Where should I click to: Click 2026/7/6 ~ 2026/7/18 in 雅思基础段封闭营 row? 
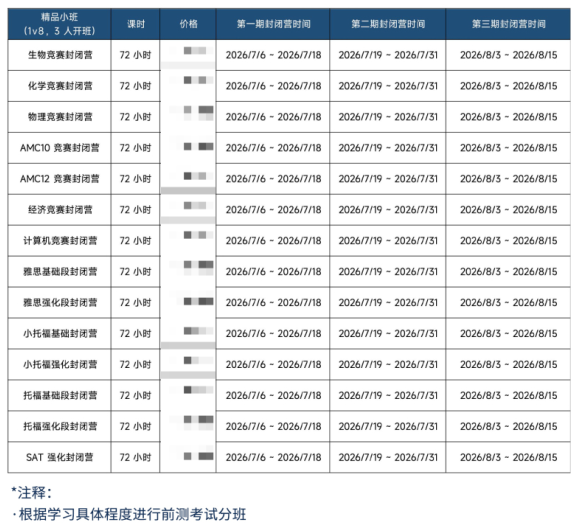tap(273, 272)
